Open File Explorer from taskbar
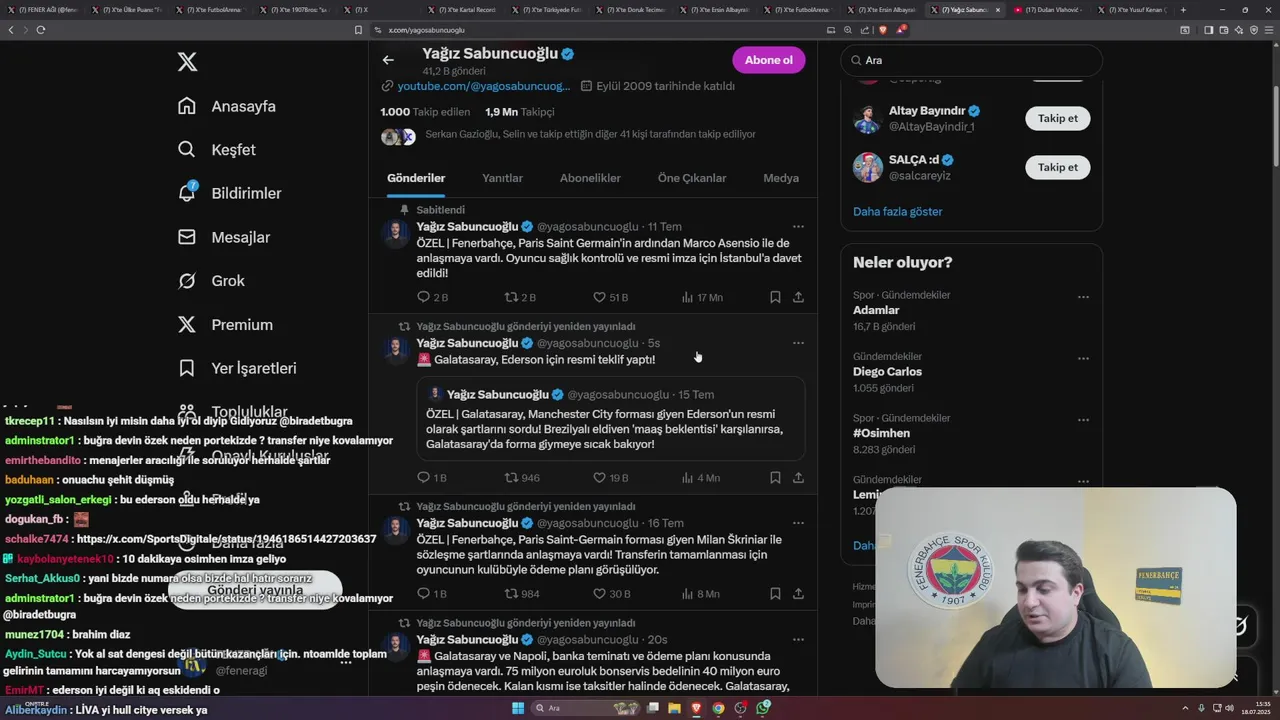1280x720 pixels. pos(674,708)
